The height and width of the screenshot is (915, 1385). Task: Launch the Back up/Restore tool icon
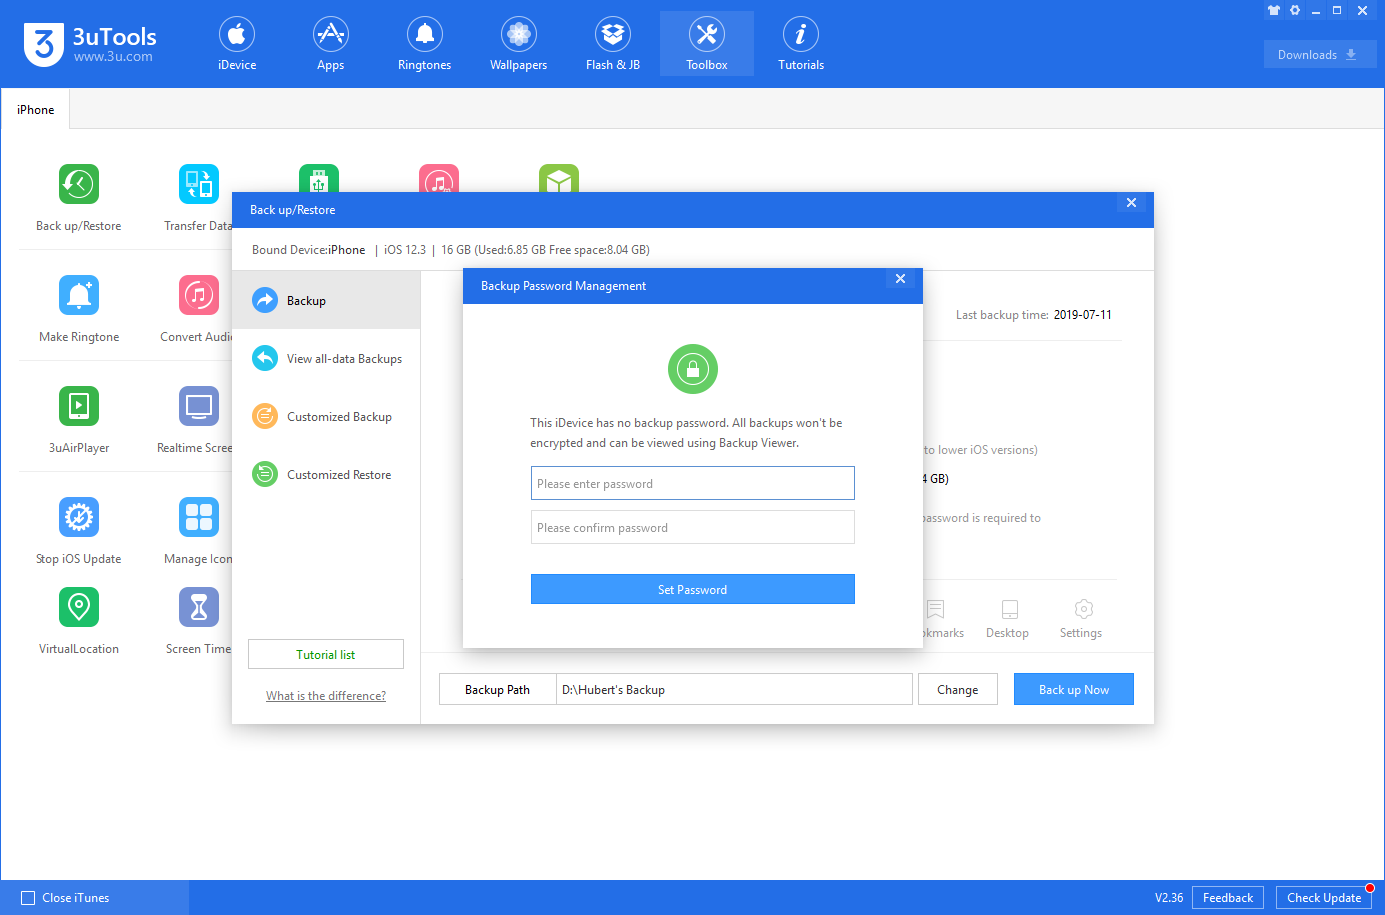pyautogui.click(x=79, y=184)
